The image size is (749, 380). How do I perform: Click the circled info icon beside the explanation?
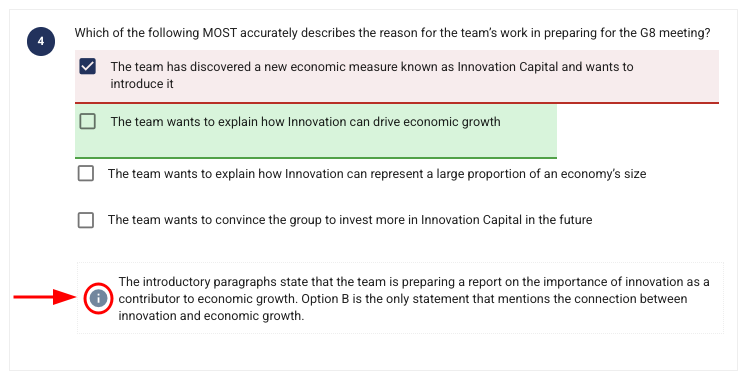click(98, 299)
